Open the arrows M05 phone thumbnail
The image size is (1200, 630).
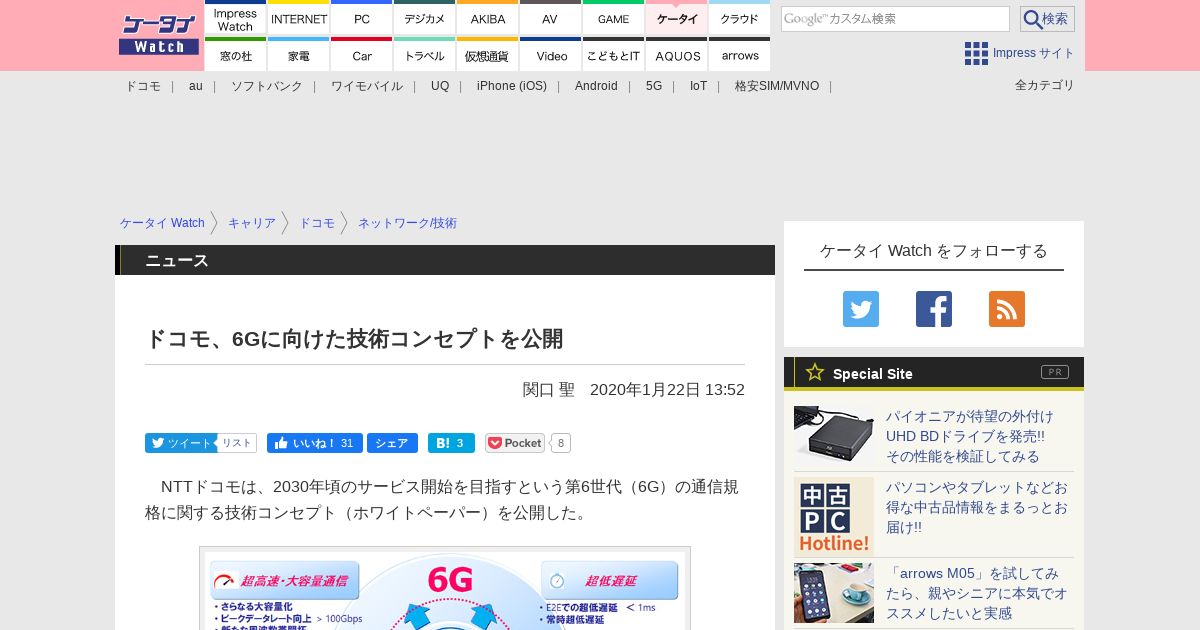(x=834, y=593)
